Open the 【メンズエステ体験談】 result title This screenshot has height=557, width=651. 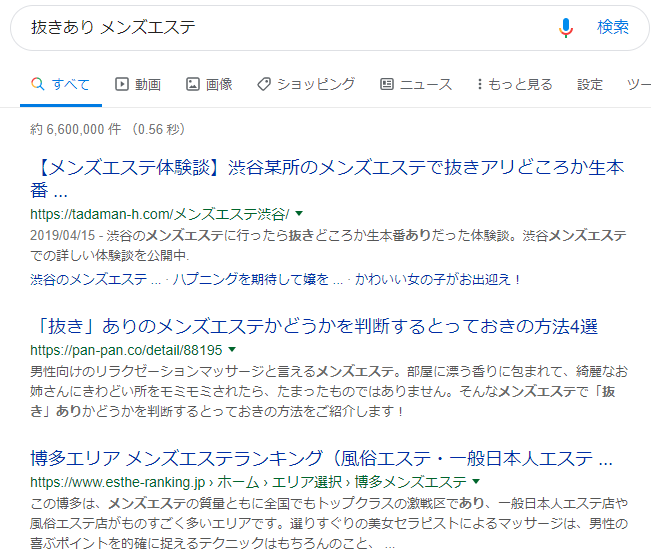tap(327, 179)
